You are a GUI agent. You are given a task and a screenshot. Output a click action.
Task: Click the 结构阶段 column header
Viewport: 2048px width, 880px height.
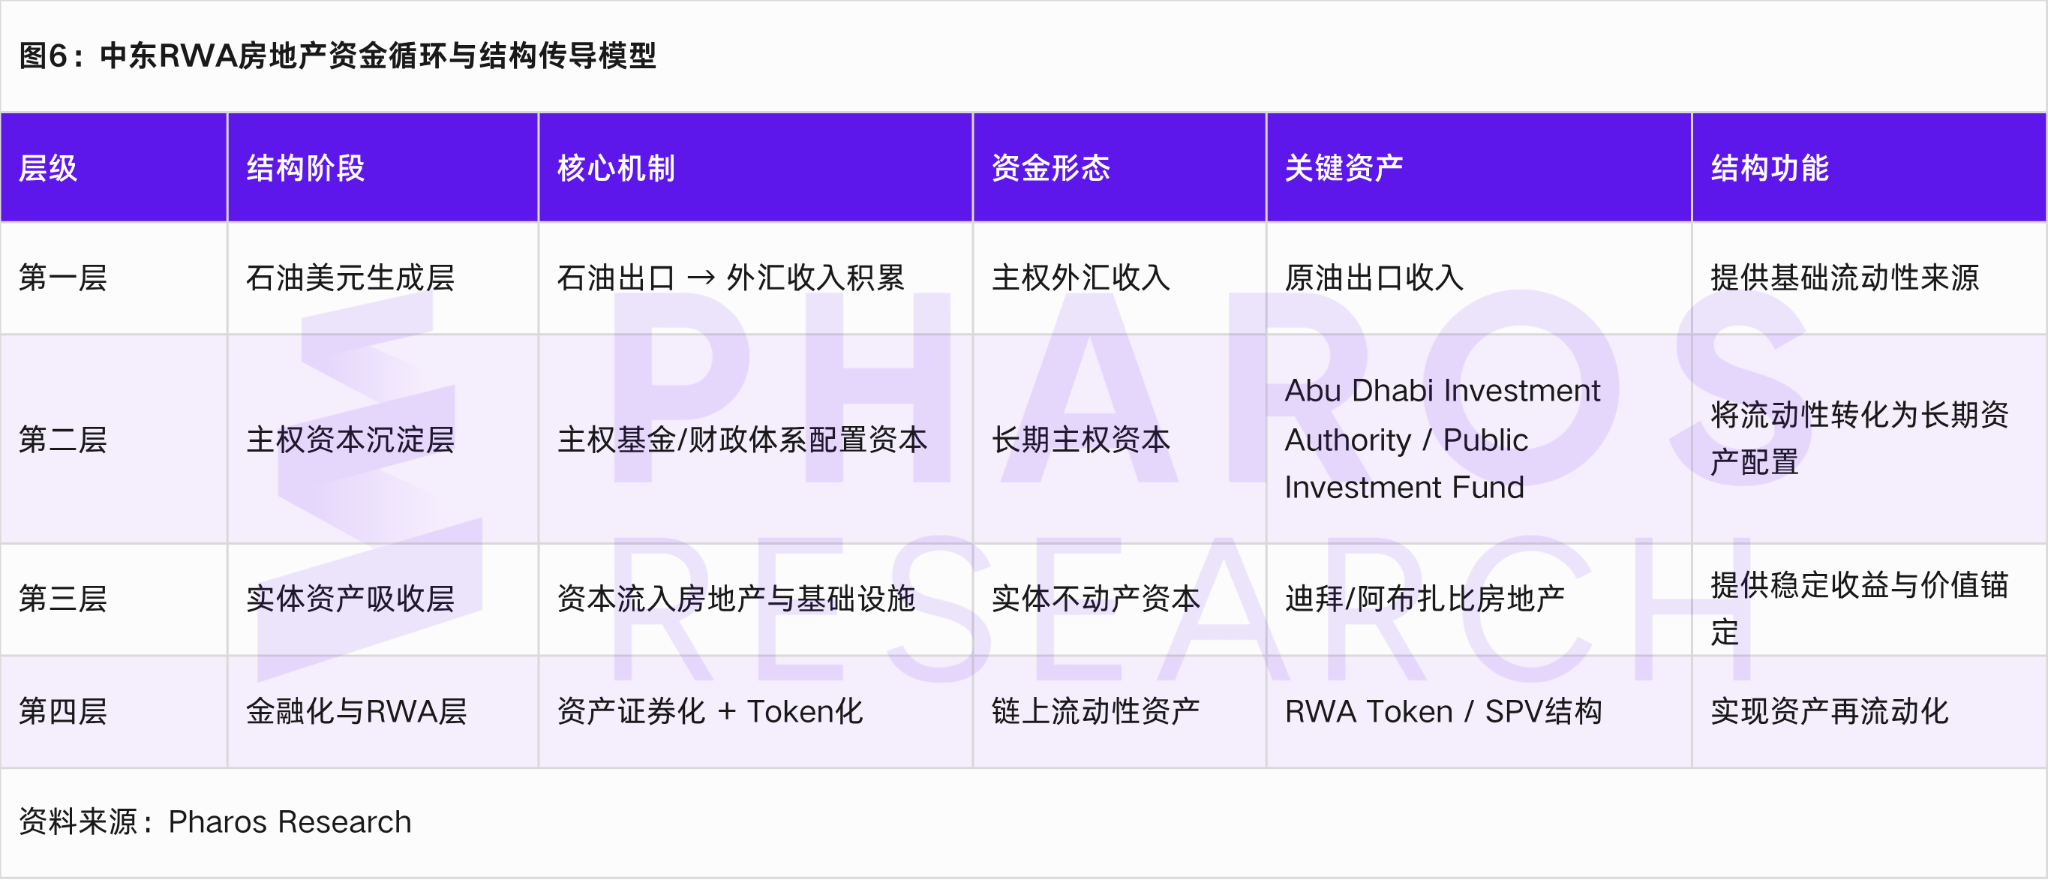[305, 168]
